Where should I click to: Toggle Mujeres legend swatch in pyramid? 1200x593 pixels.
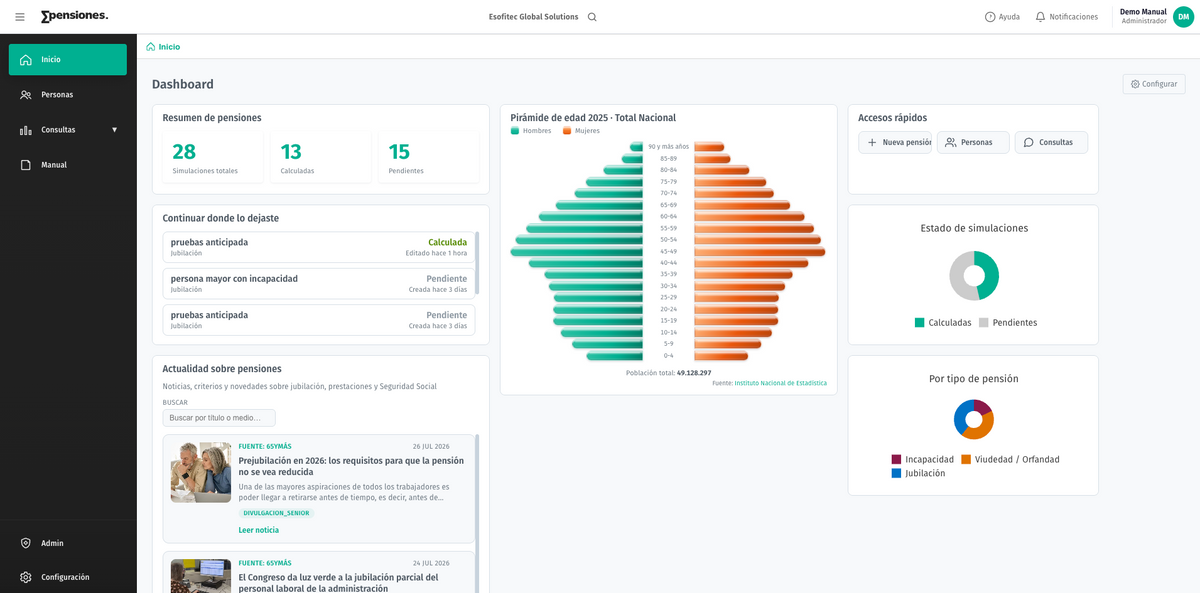[x=567, y=131]
